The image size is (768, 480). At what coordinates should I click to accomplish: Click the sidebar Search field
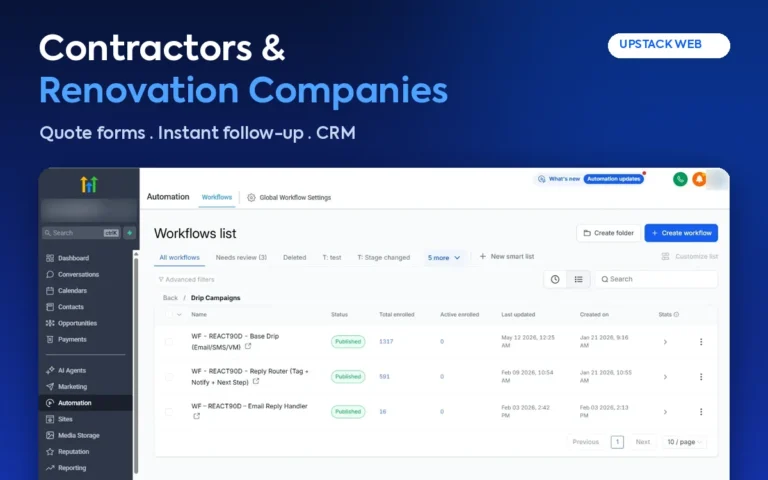point(82,233)
